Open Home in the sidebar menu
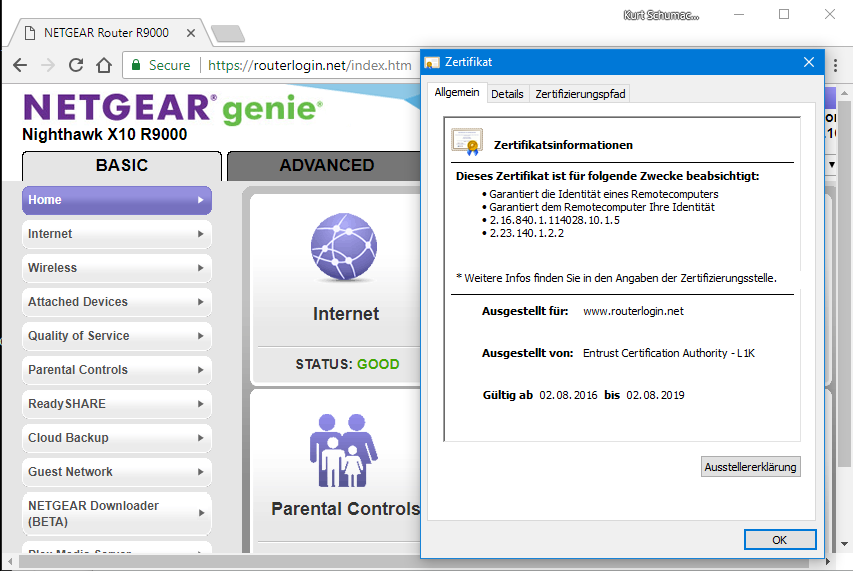Screen dimensions: 853x571 pyautogui.click(x=117, y=200)
